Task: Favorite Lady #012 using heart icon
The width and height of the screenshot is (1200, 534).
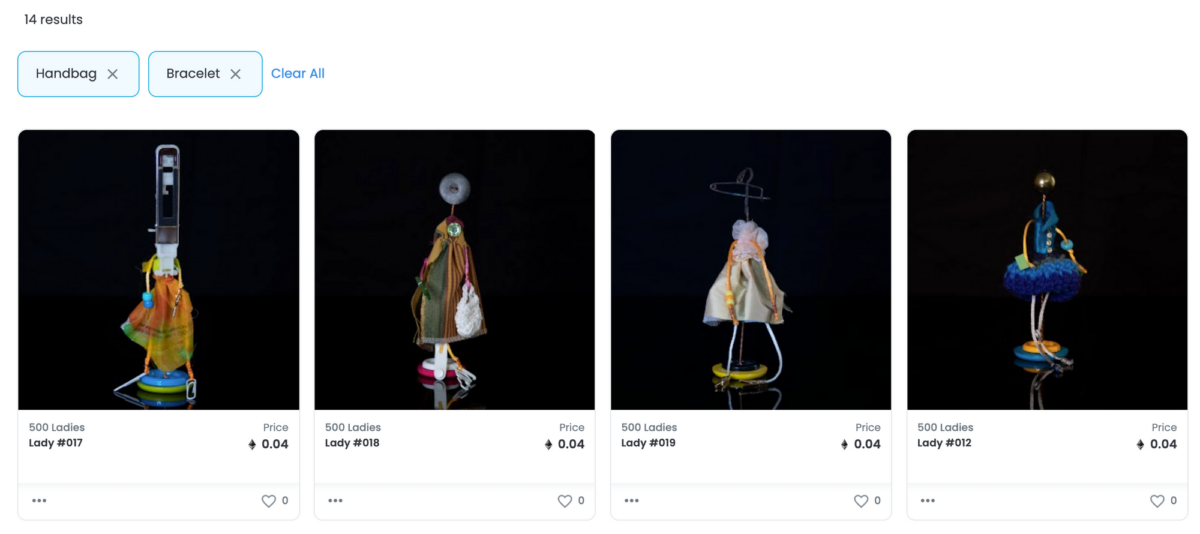Action: (1157, 501)
